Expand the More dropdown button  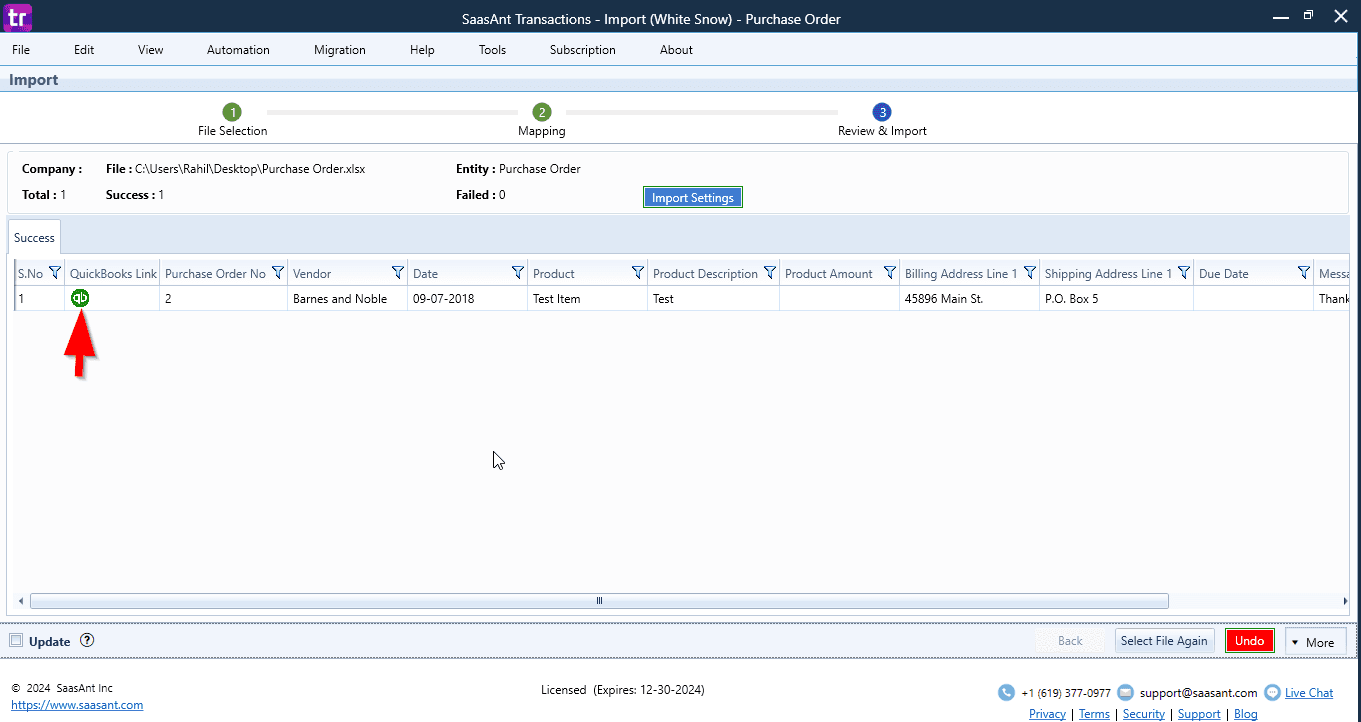(x=1315, y=642)
